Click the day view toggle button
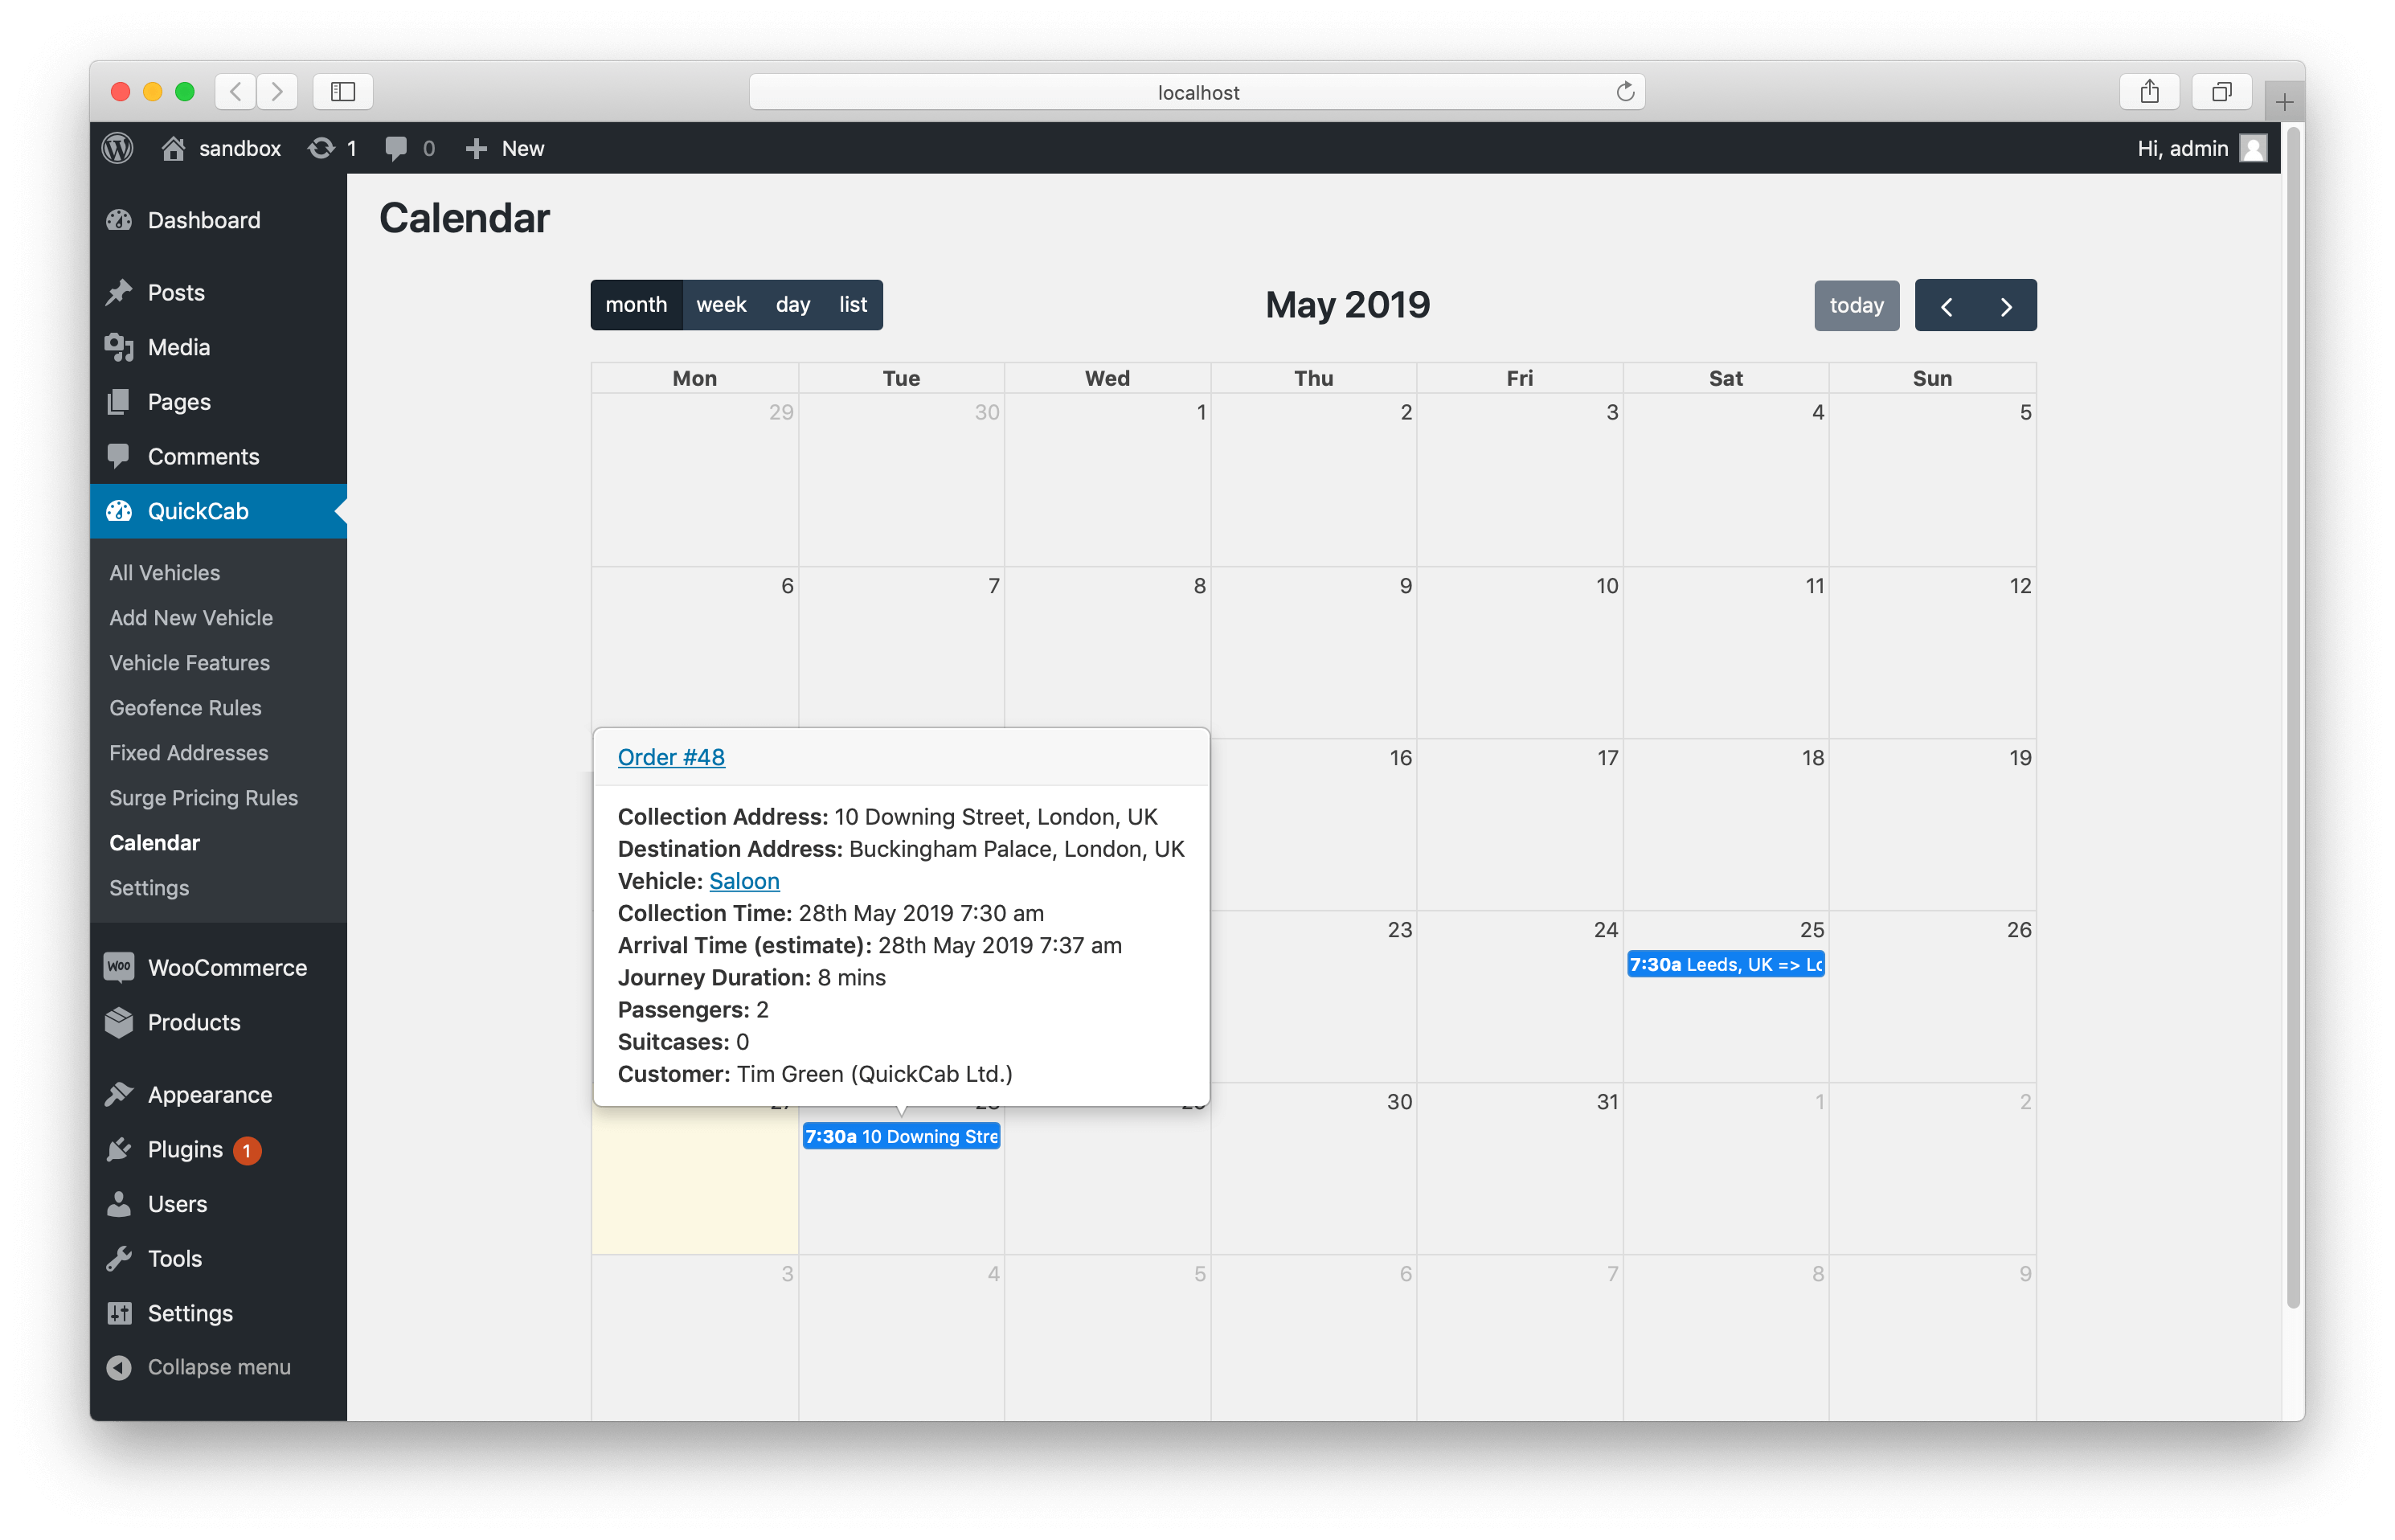This screenshot has height=1540, width=2395. (x=792, y=305)
